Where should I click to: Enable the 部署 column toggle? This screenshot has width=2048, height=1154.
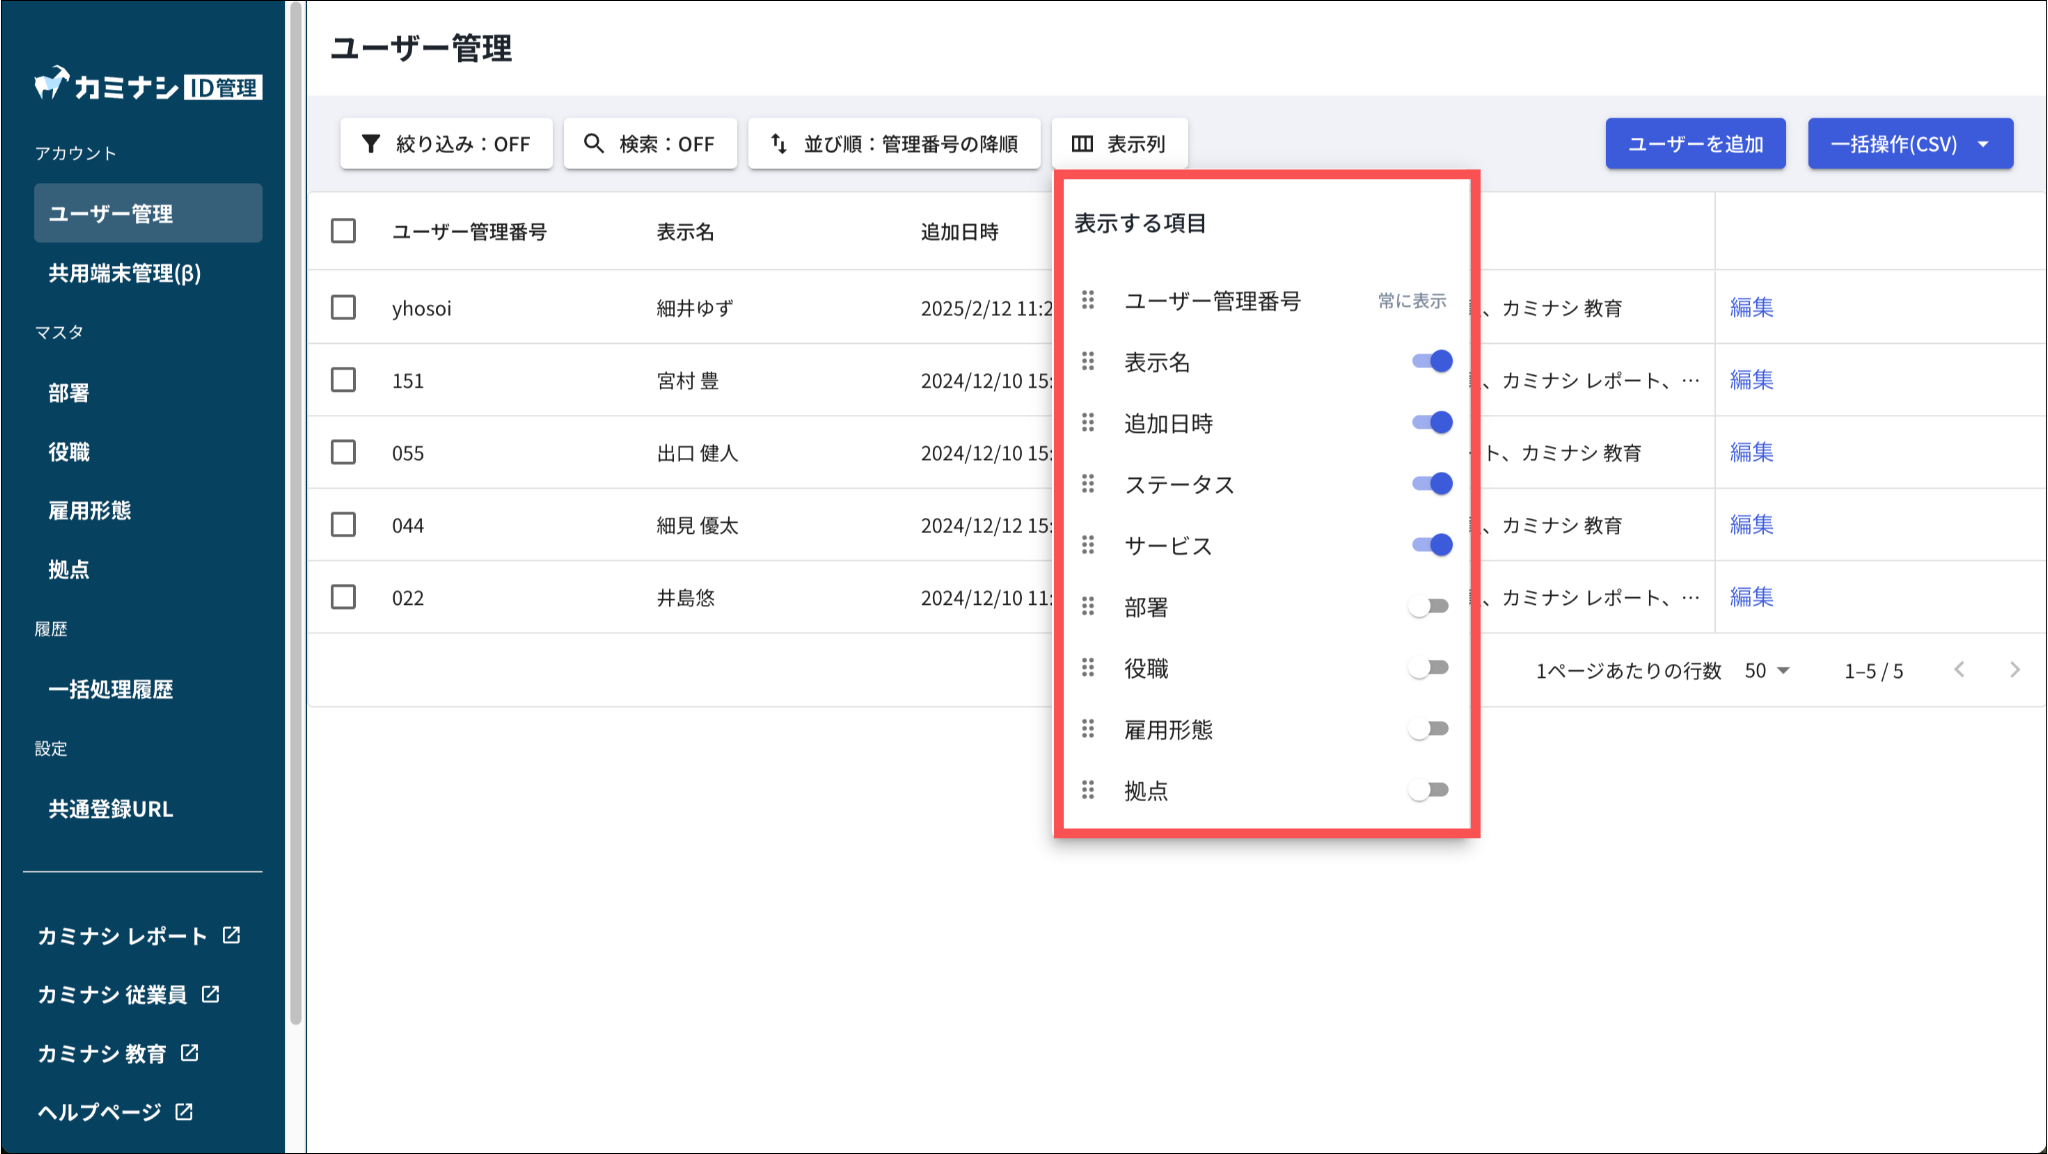coord(1429,607)
